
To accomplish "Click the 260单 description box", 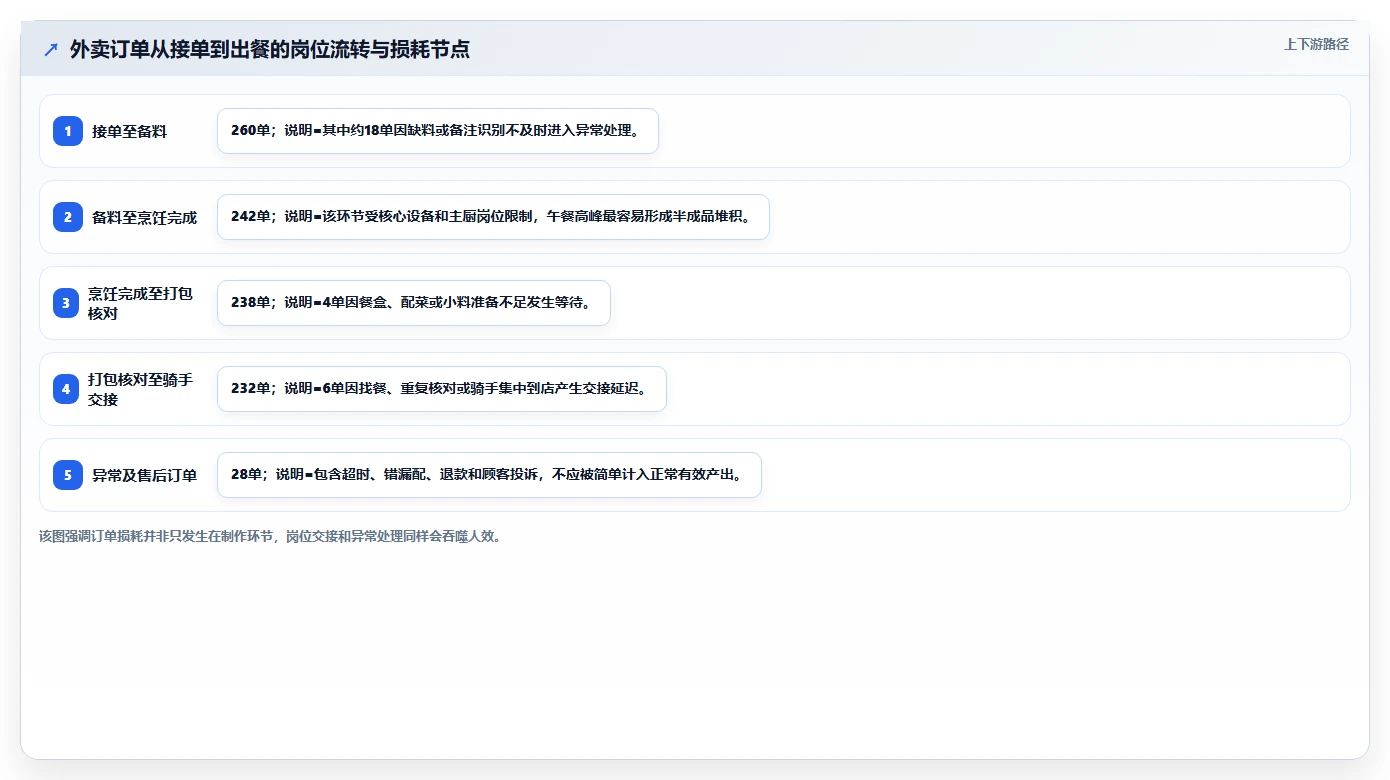I will tap(438, 131).
